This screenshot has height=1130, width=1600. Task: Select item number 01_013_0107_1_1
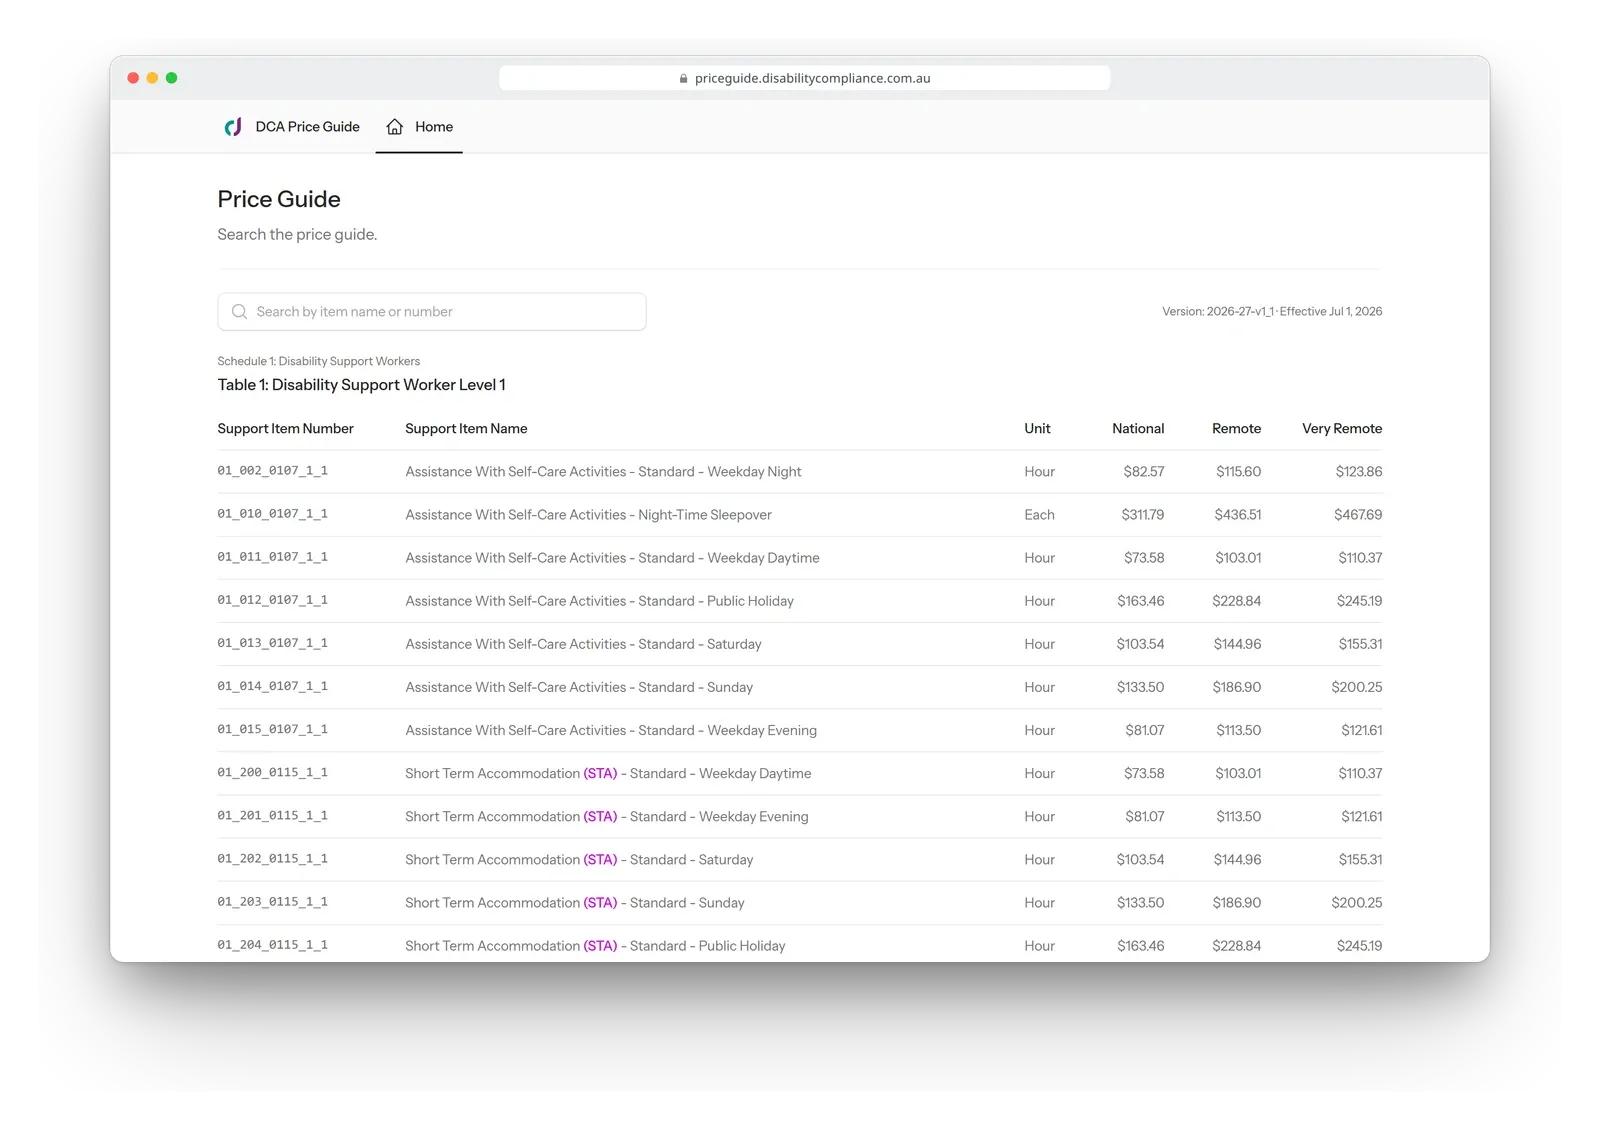point(273,643)
